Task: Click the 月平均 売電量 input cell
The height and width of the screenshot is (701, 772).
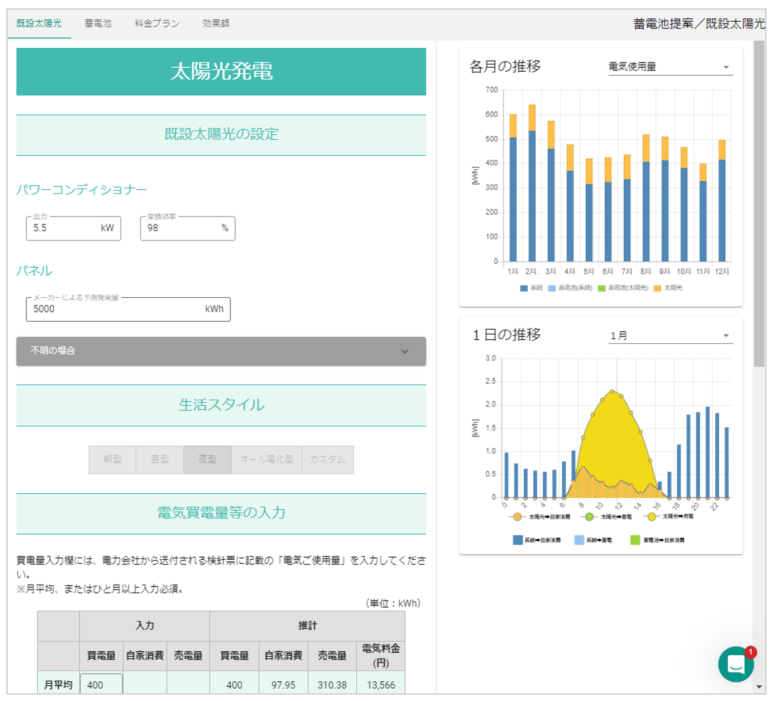Action: point(188,684)
